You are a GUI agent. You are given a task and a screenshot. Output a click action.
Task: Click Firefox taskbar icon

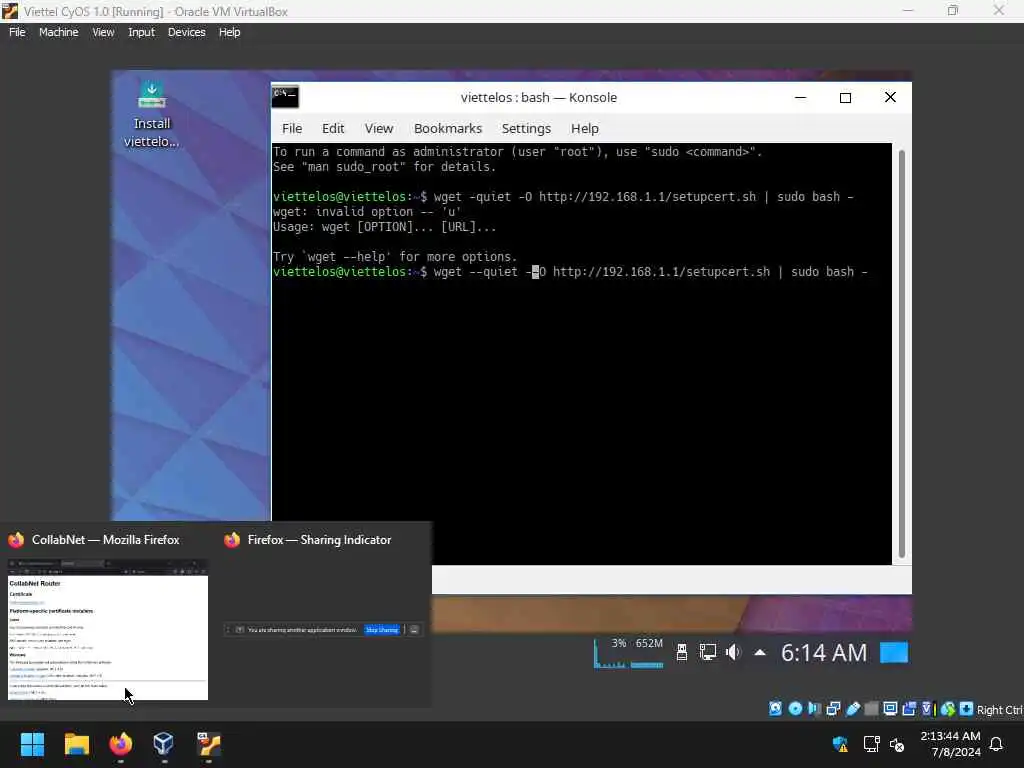120,744
